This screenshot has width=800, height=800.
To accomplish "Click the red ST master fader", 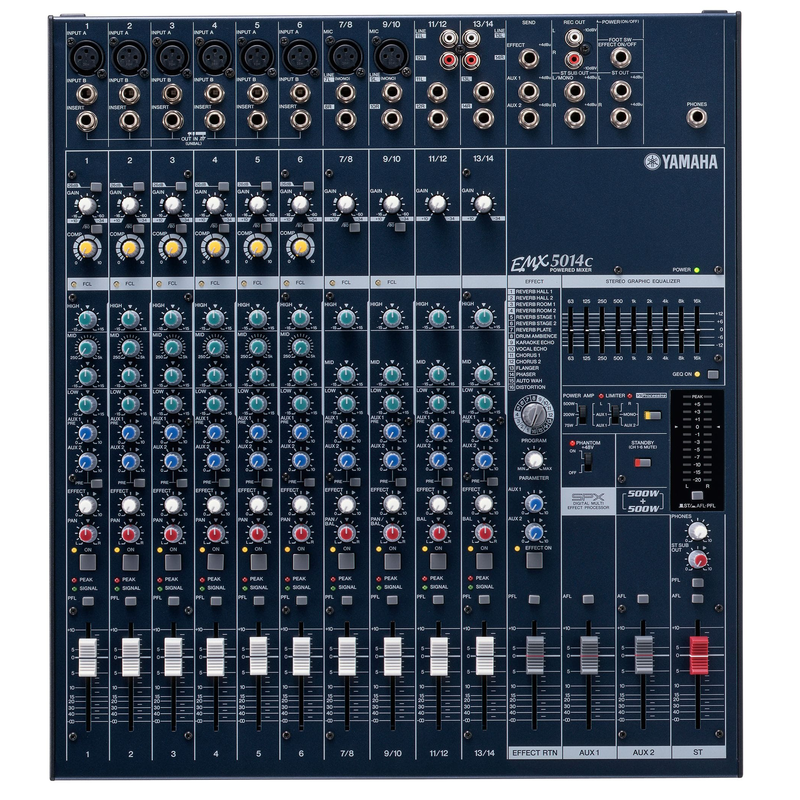I will click(x=698, y=655).
